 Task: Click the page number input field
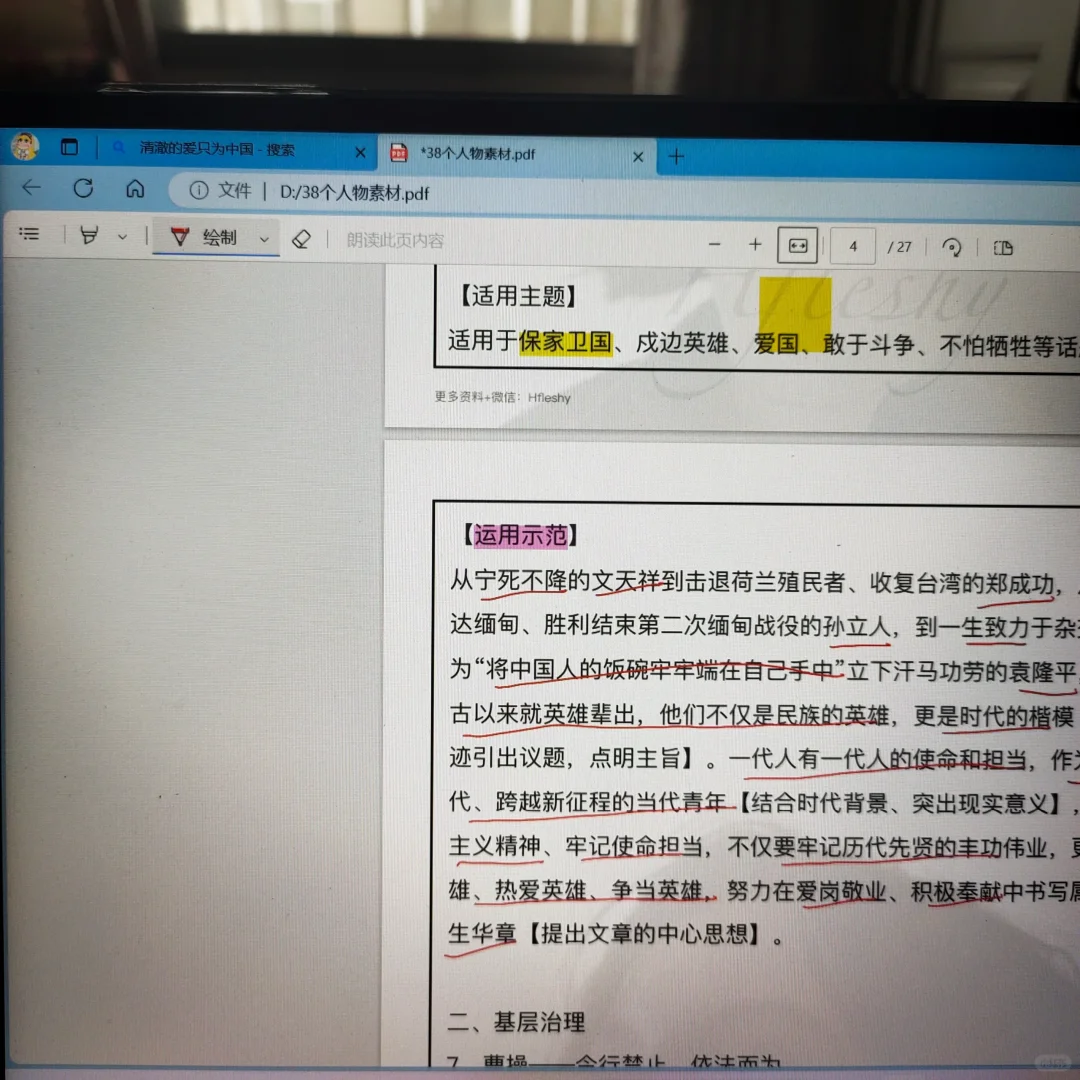tap(853, 245)
